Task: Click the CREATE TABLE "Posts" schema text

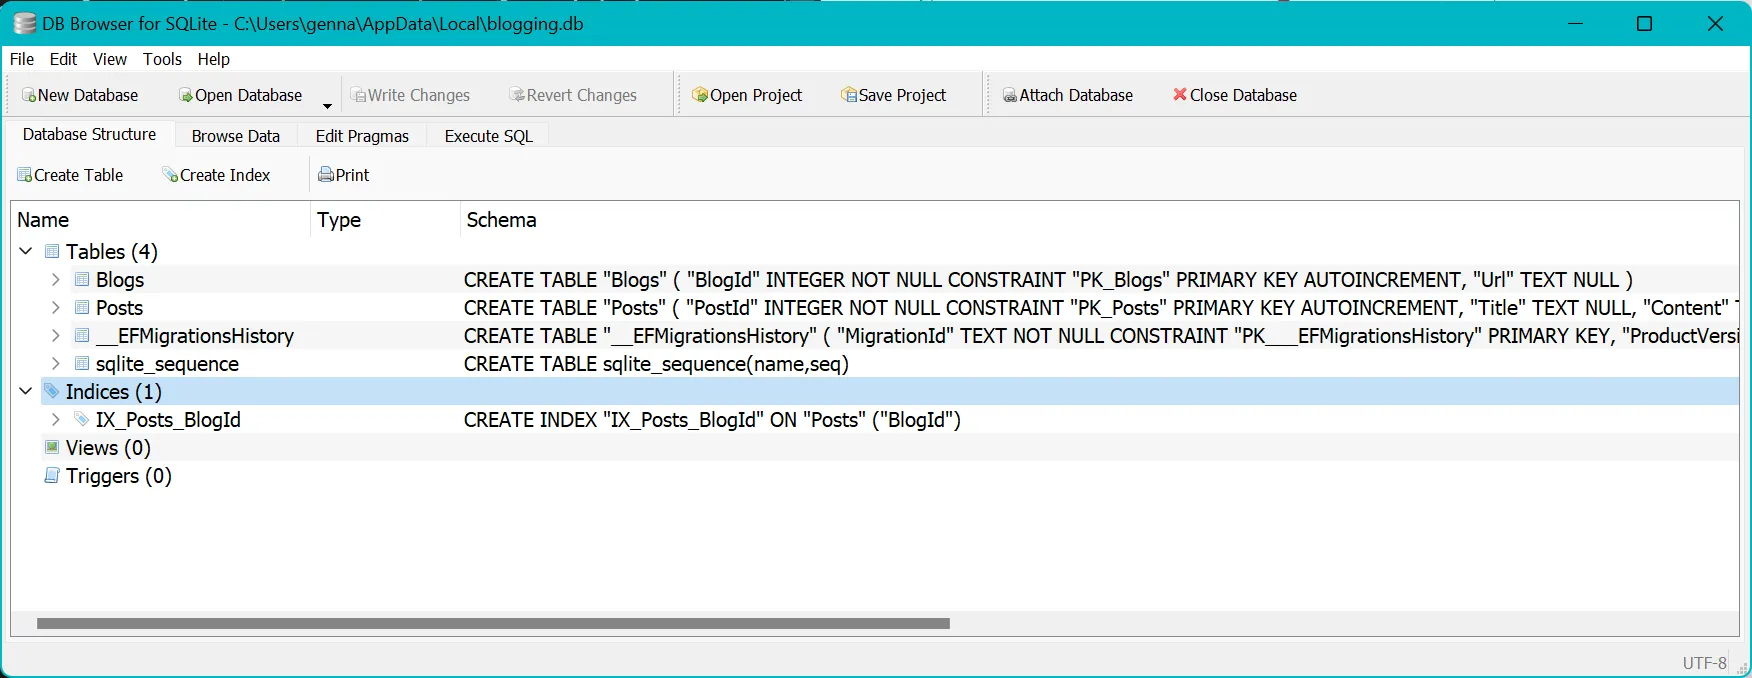Action: pos(1101,308)
